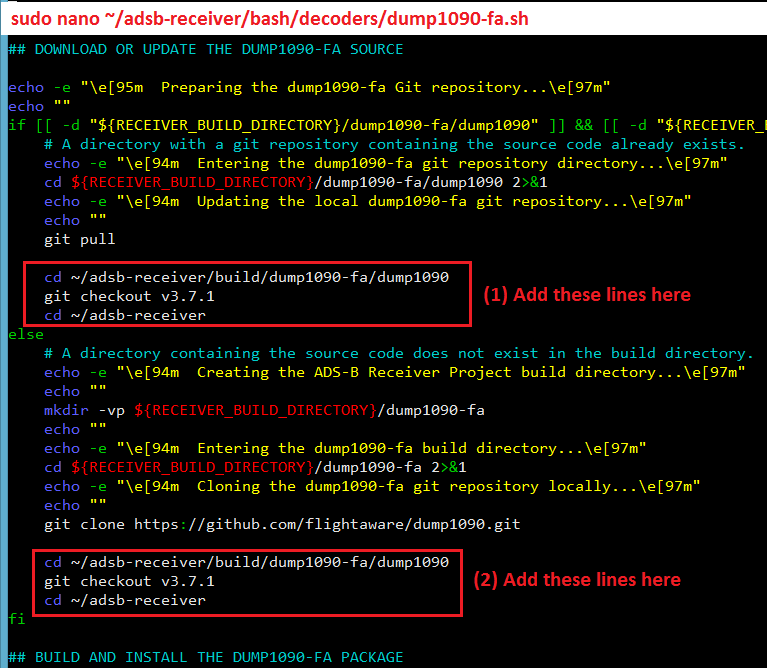Click the "## DOWNLOAD OR UPDATE THE DUMP1090-FA SOURCE" comment
Screen dimensions: 767x668
pyautogui.click(x=206, y=49)
